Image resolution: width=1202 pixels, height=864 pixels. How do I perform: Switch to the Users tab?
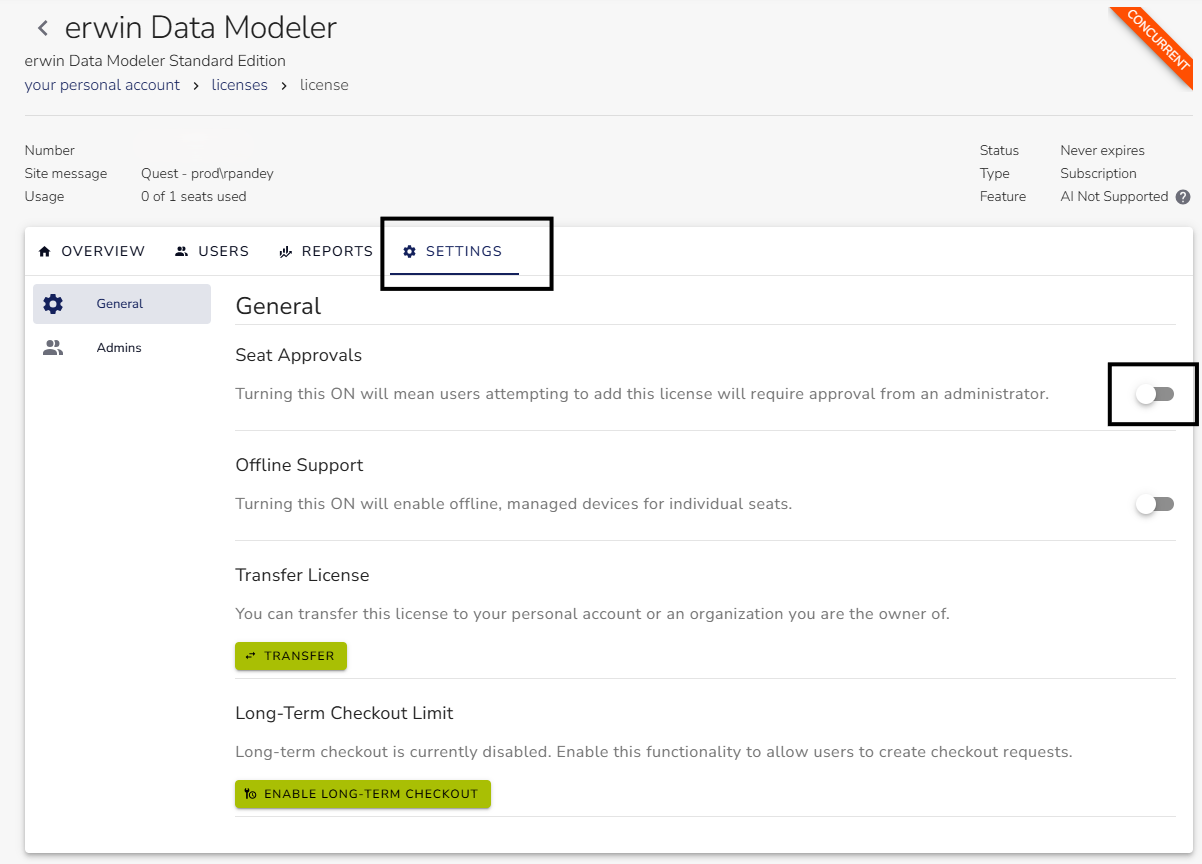coord(212,251)
